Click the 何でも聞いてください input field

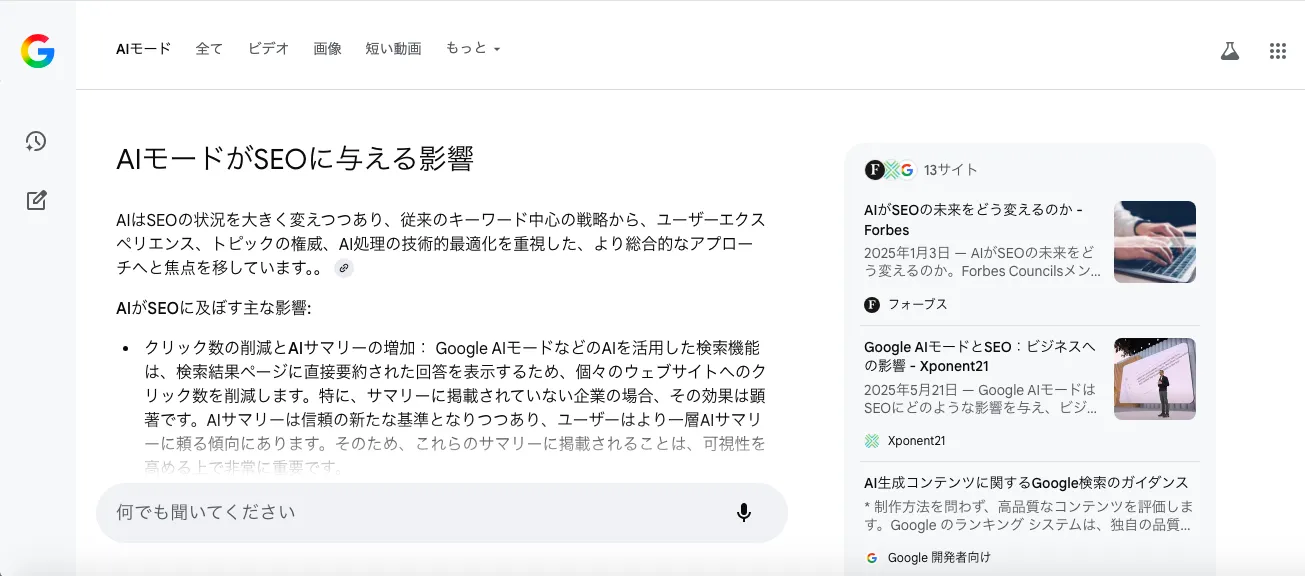(x=442, y=513)
